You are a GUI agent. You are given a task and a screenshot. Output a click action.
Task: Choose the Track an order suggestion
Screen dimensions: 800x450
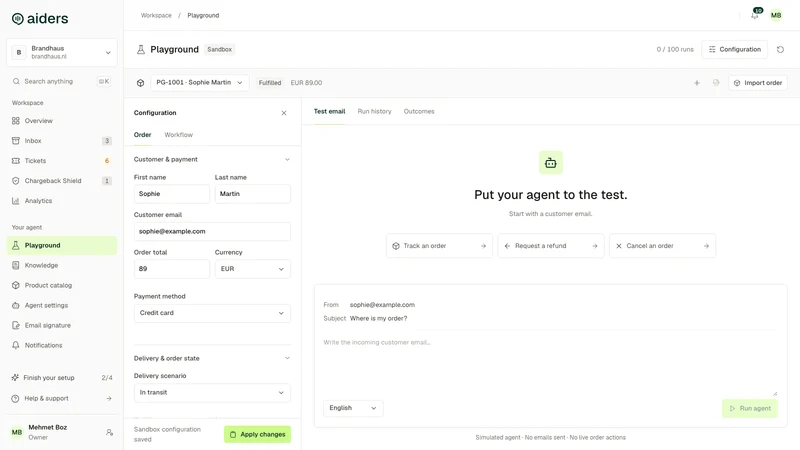pyautogui.click(x=439, y=246)
